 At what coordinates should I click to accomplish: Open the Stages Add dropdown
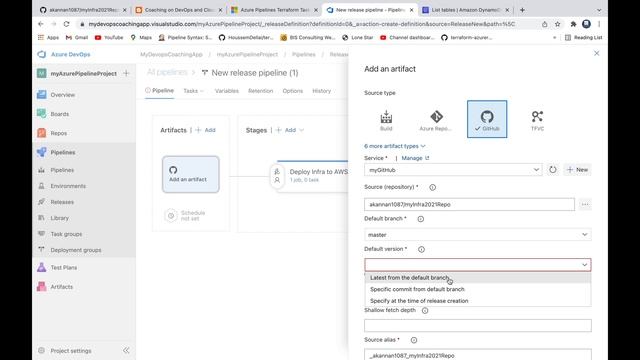point(290,130)
